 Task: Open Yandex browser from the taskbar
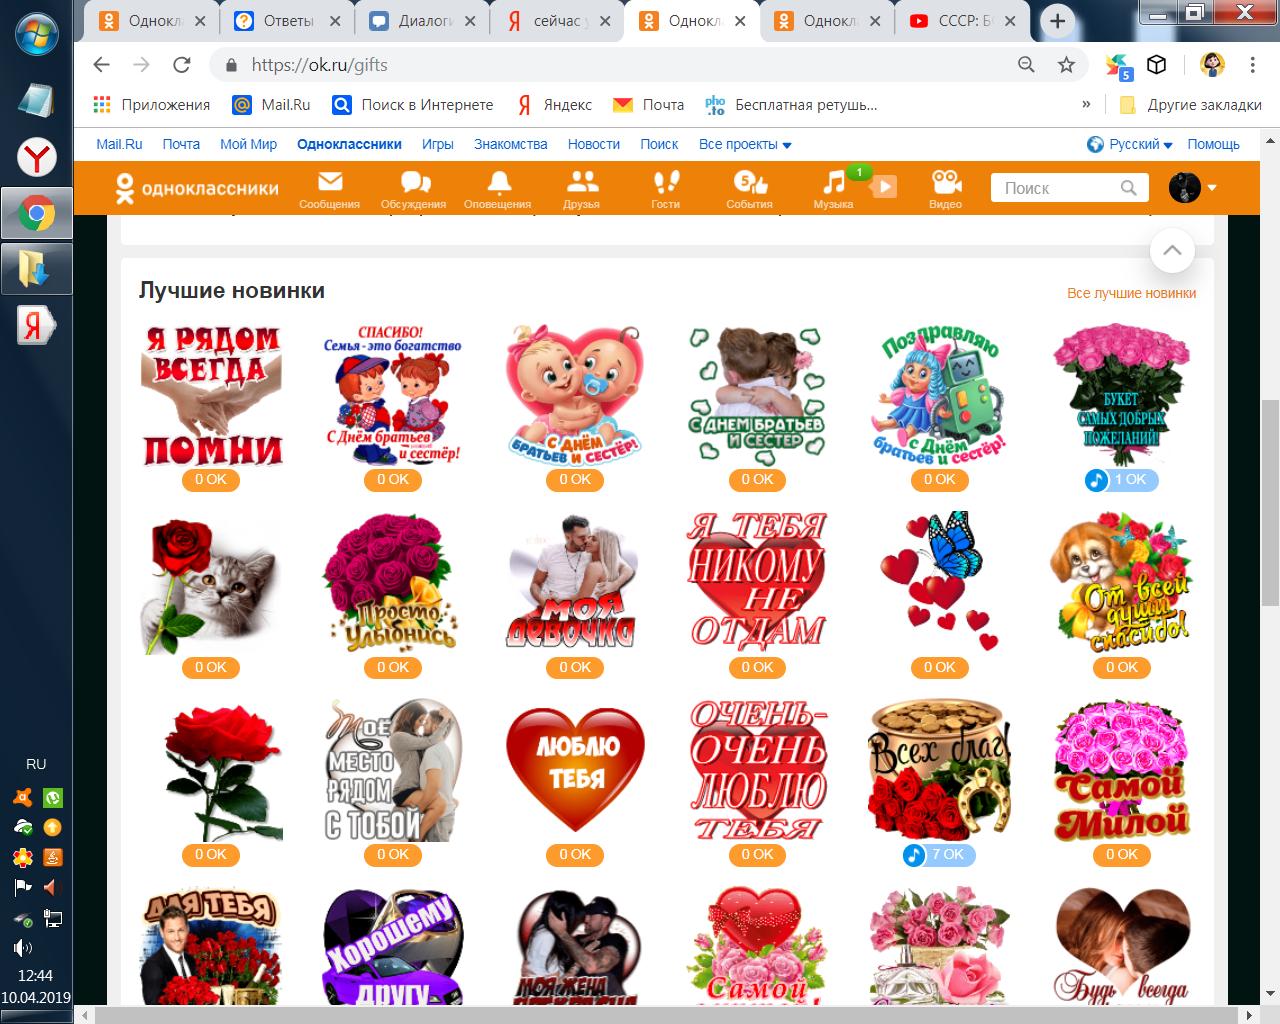point(36,158)
